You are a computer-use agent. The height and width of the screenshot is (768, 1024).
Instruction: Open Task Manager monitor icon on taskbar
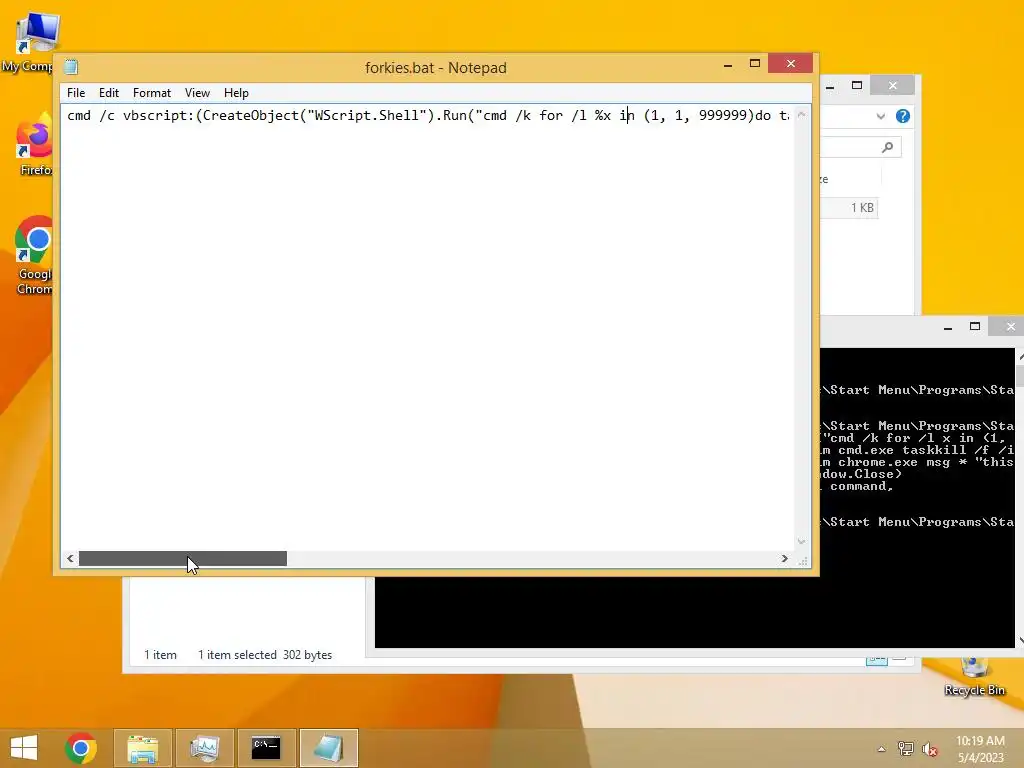pos(204,748)
